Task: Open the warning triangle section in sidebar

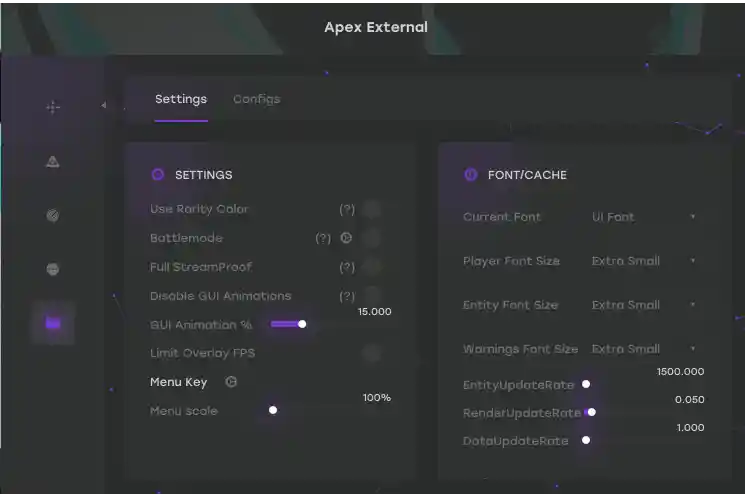Action: click(53, 162)
